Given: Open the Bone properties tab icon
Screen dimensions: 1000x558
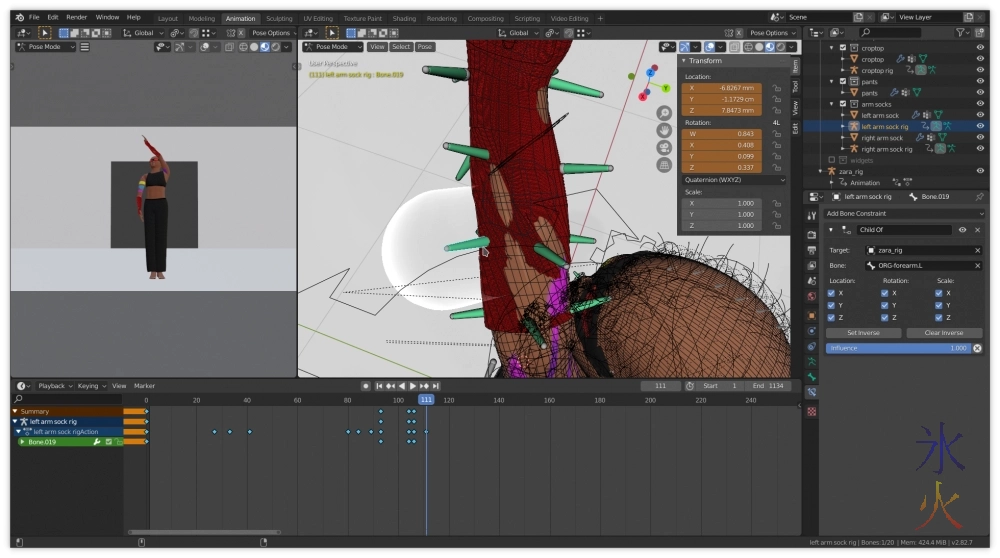Looking at the screenshot, I should coord(811,376).
